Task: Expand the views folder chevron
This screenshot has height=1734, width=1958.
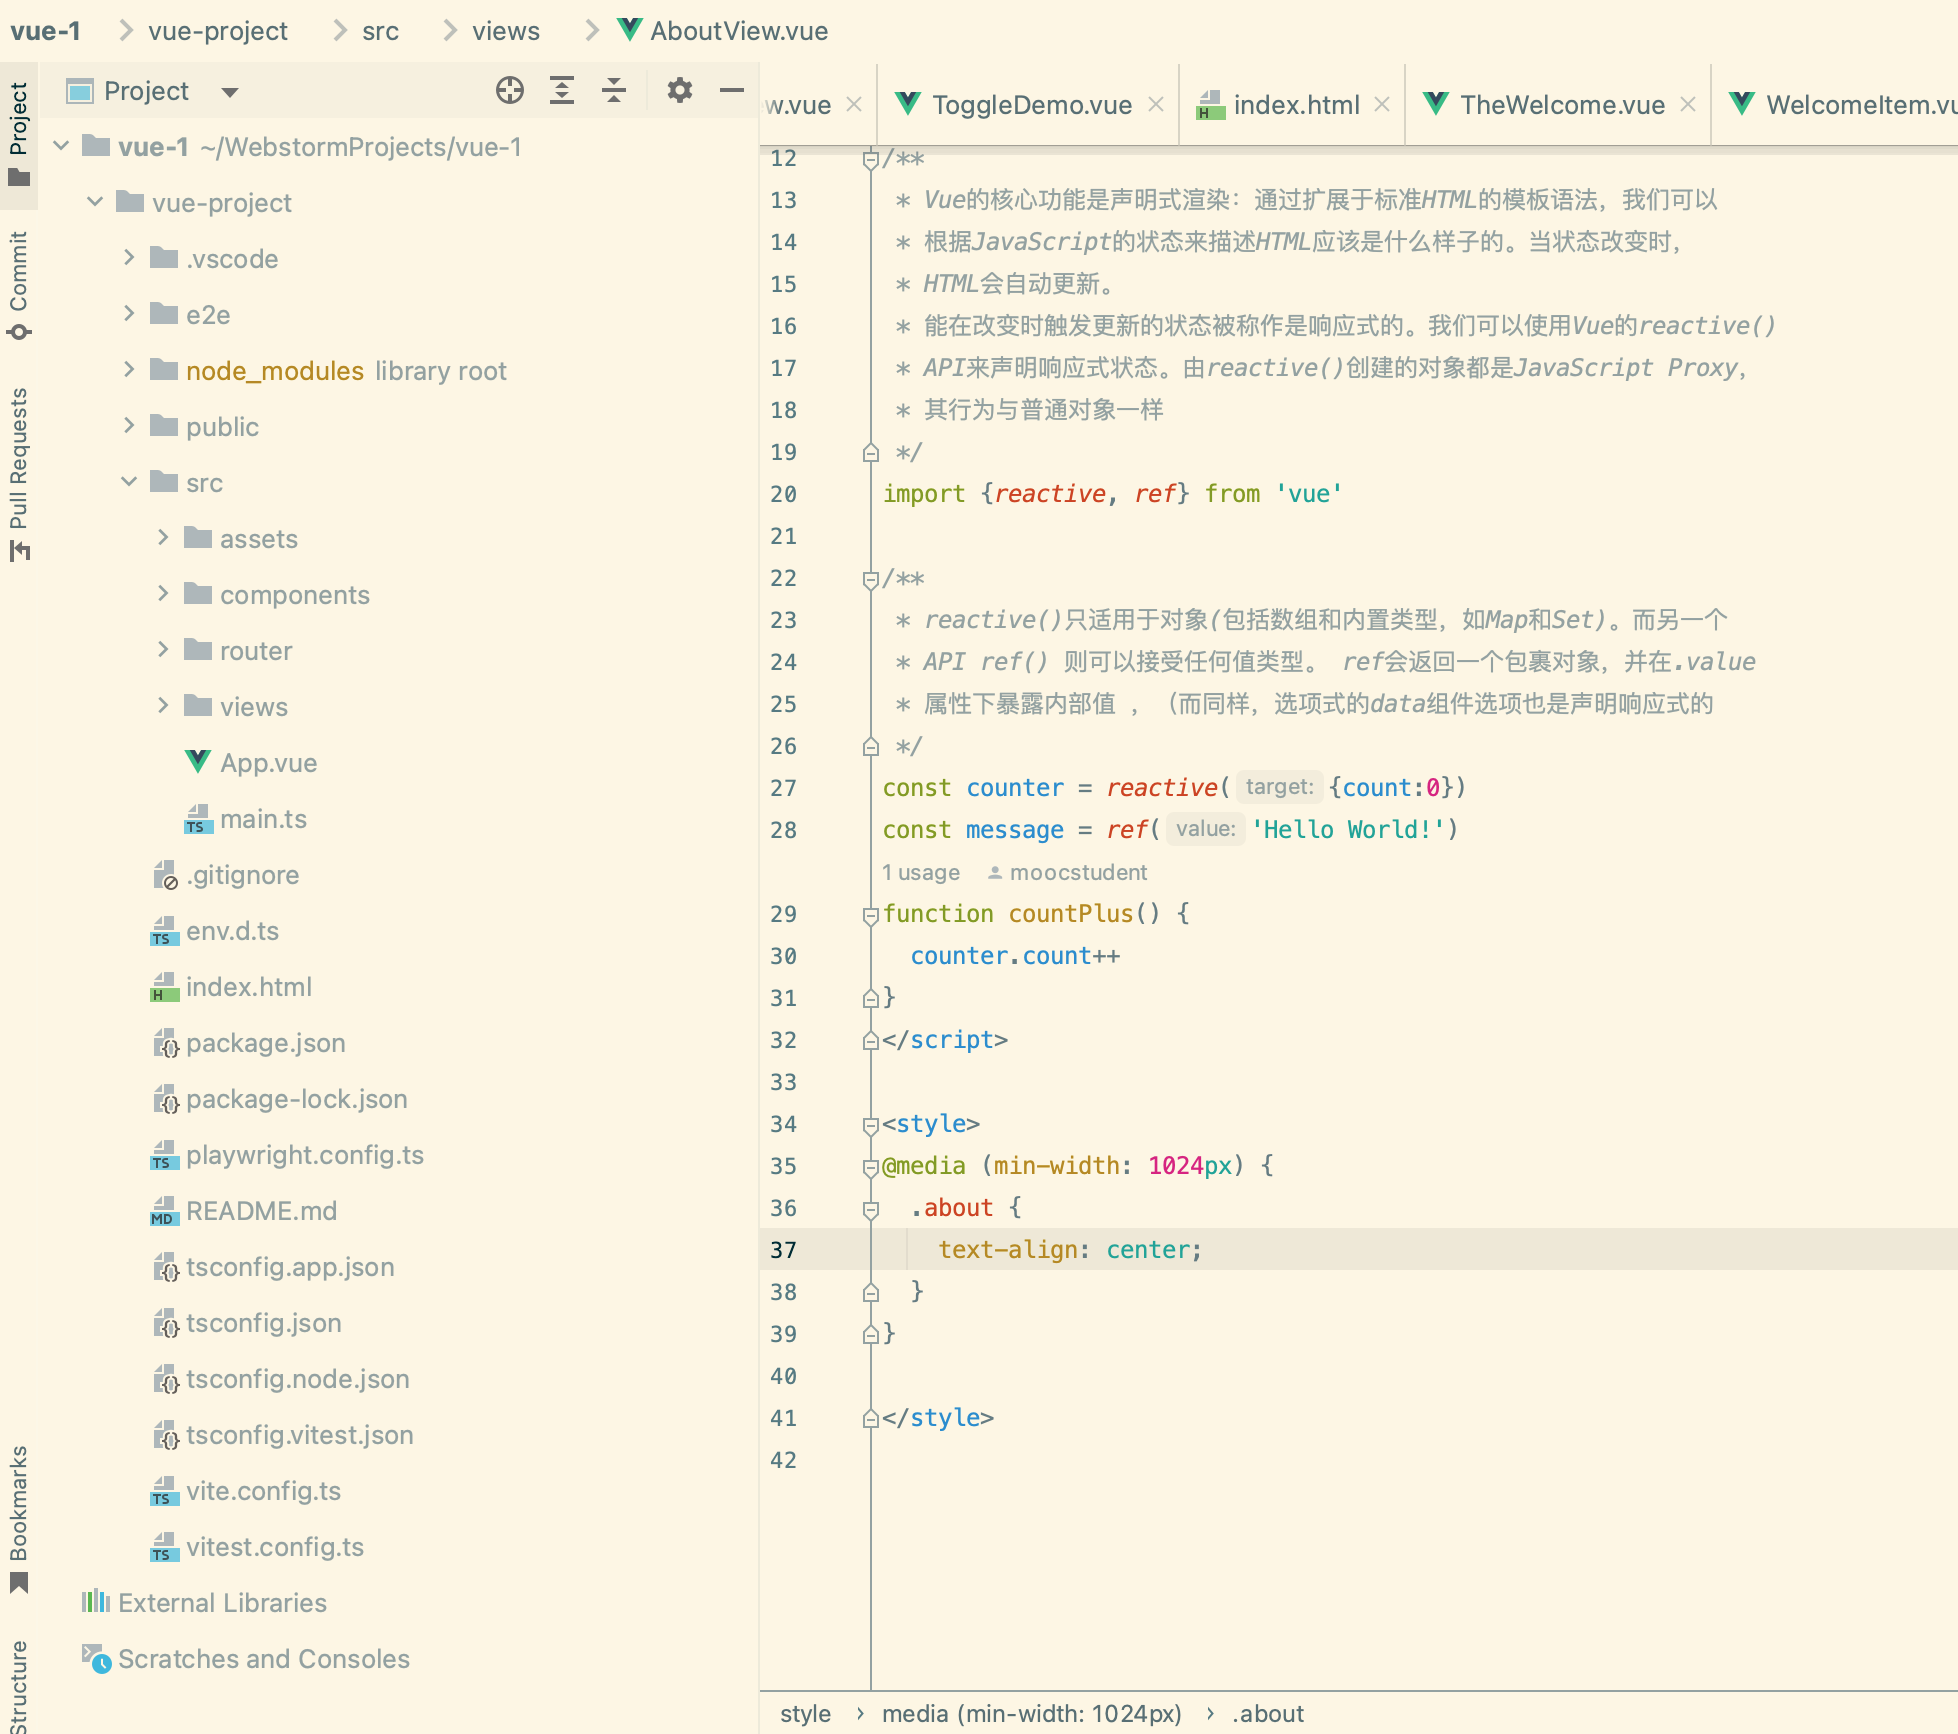Action: click(163, 706)
